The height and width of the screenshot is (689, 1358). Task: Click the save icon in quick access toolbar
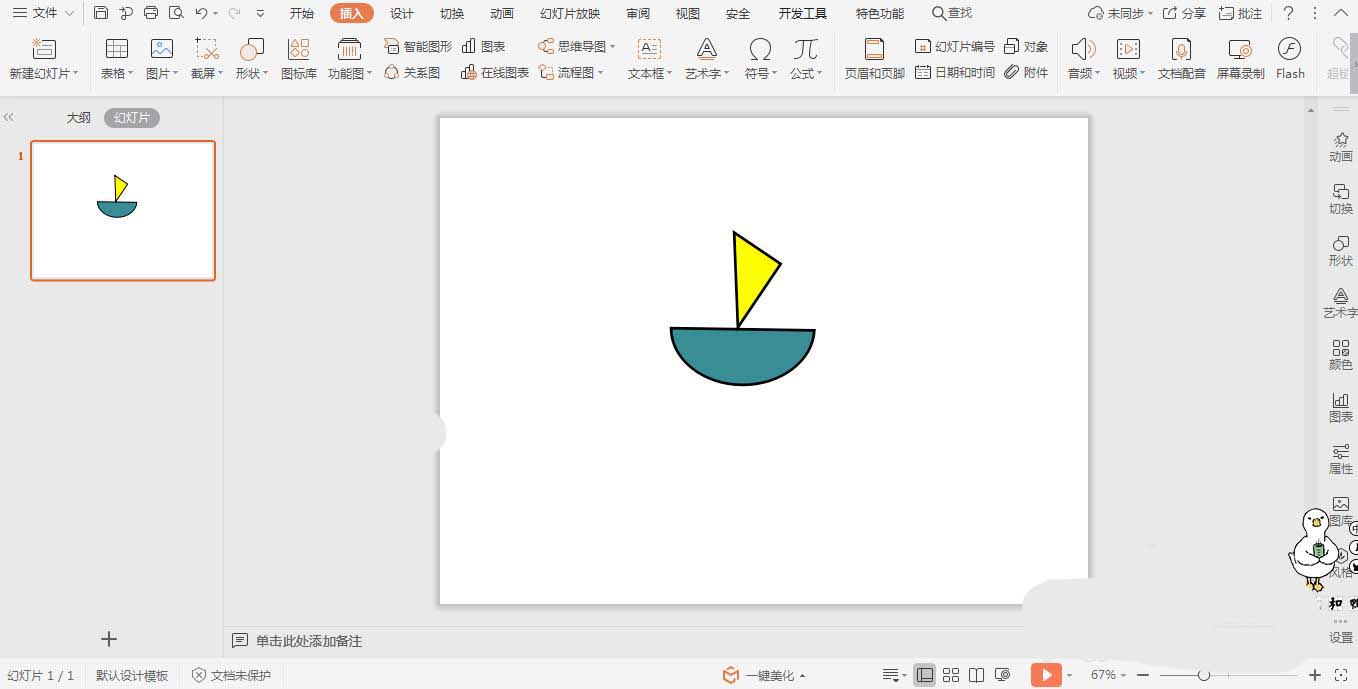point(101,13)
